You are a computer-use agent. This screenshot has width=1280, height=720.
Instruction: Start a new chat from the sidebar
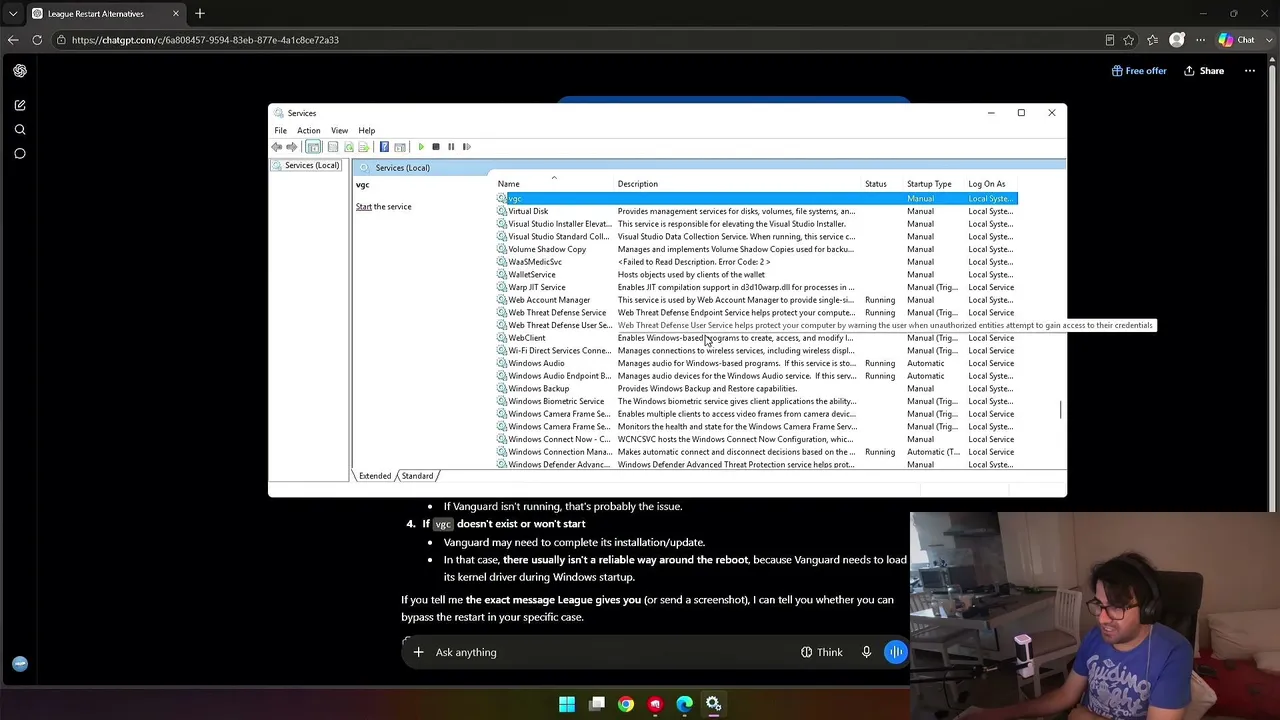point(20,105)
